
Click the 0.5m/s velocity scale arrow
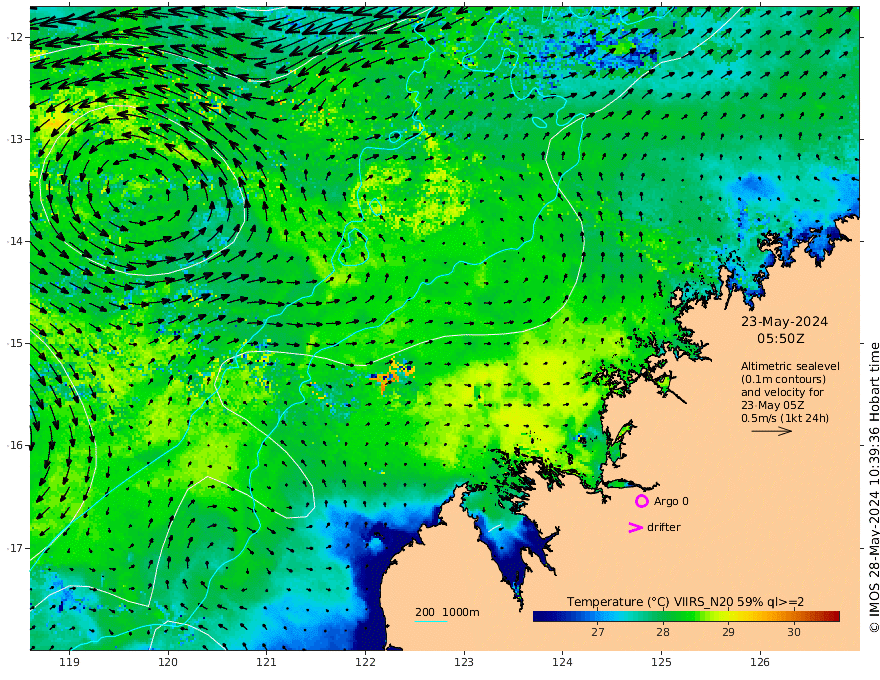point(772,431)
